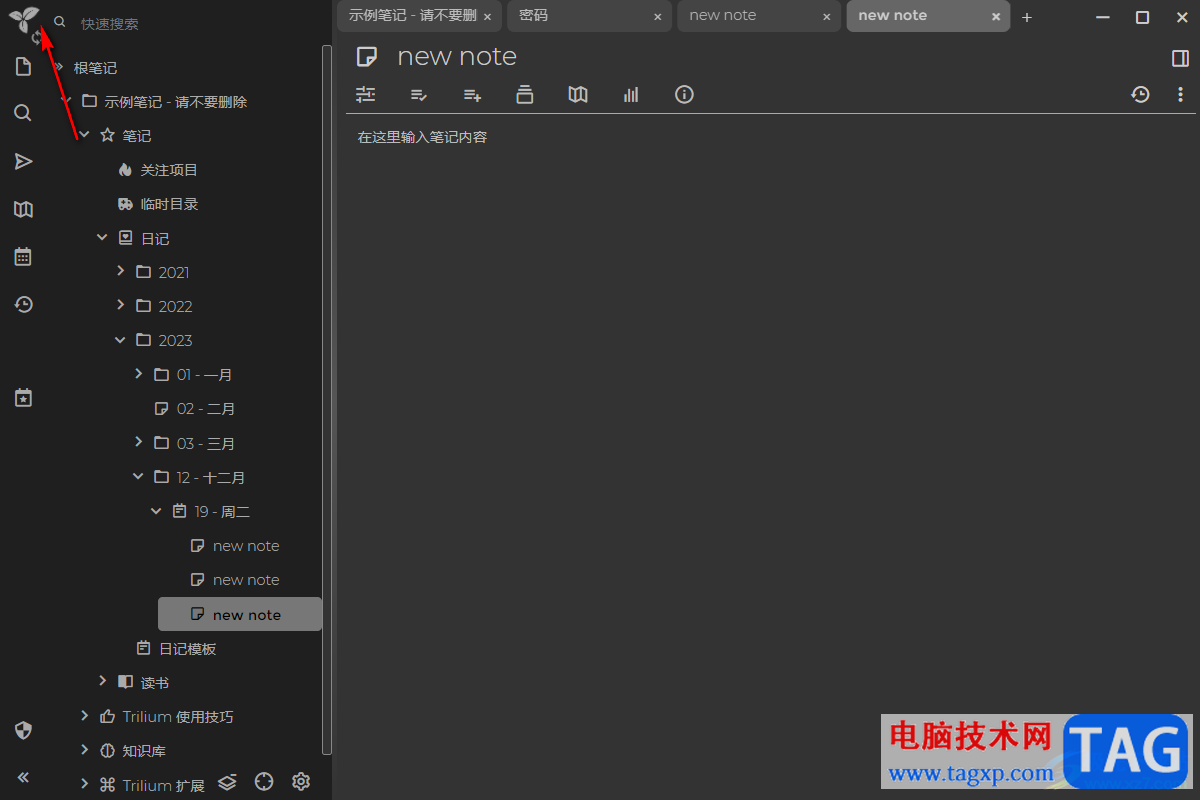
Task: Open basic properties ribbon tab
Action: tap(365, 94)
